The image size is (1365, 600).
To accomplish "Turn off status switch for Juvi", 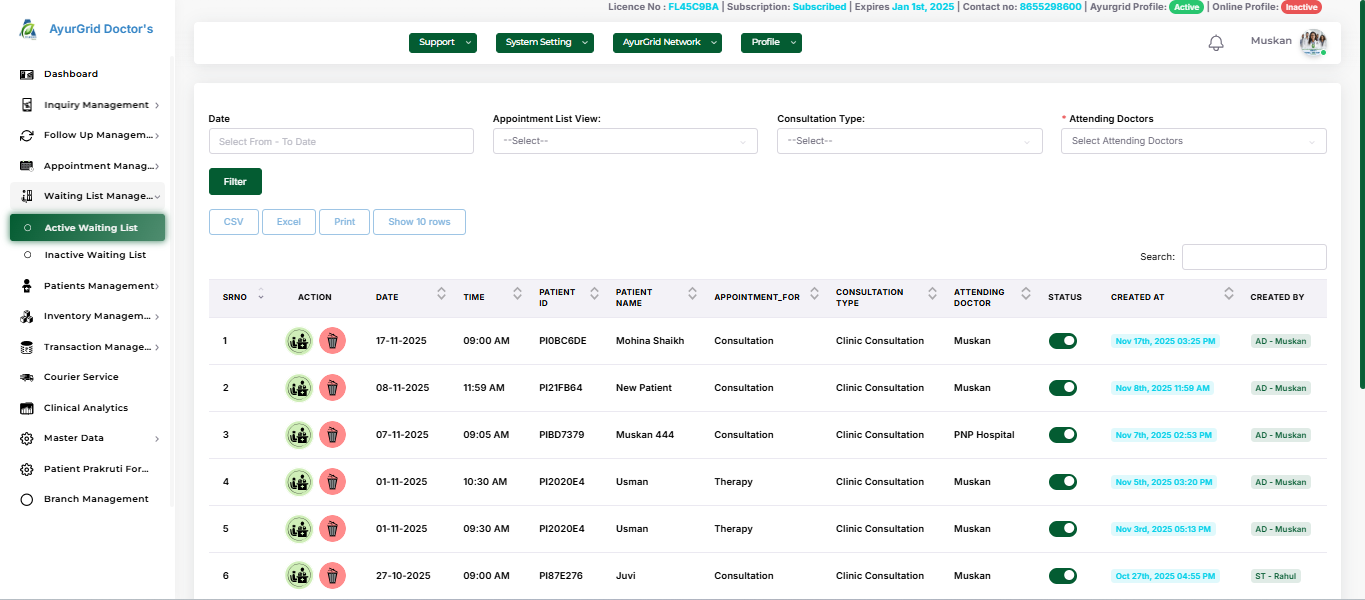I will tap(1062, 576).
